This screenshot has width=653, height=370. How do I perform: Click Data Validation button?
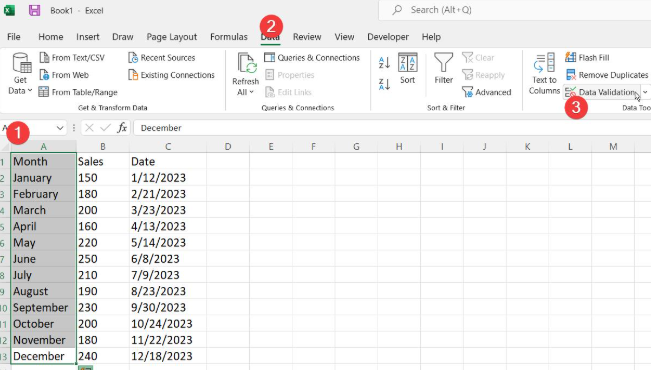coord(601,92)
